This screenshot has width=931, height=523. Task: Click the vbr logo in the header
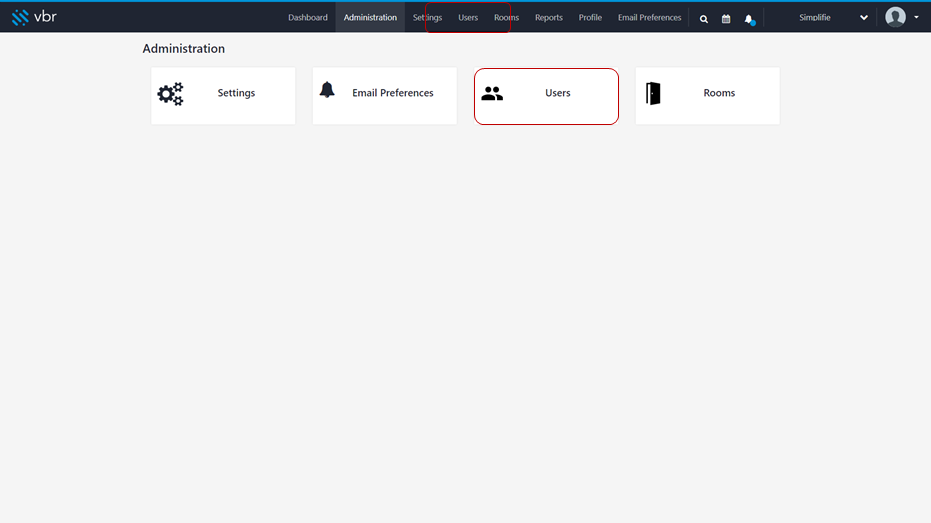[34, 17]
